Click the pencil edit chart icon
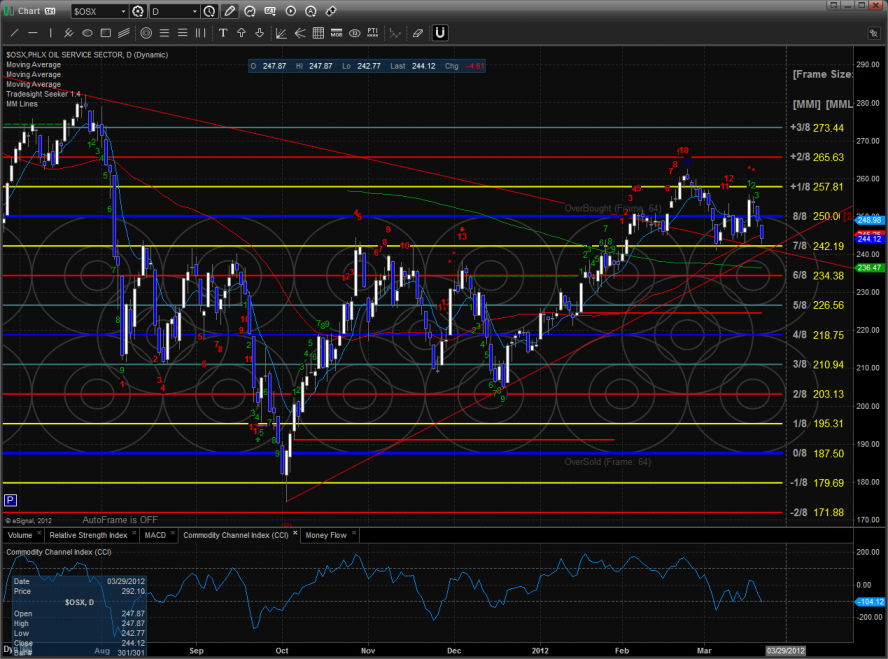Viewport: 888px width, 659px height. [230, 12]
